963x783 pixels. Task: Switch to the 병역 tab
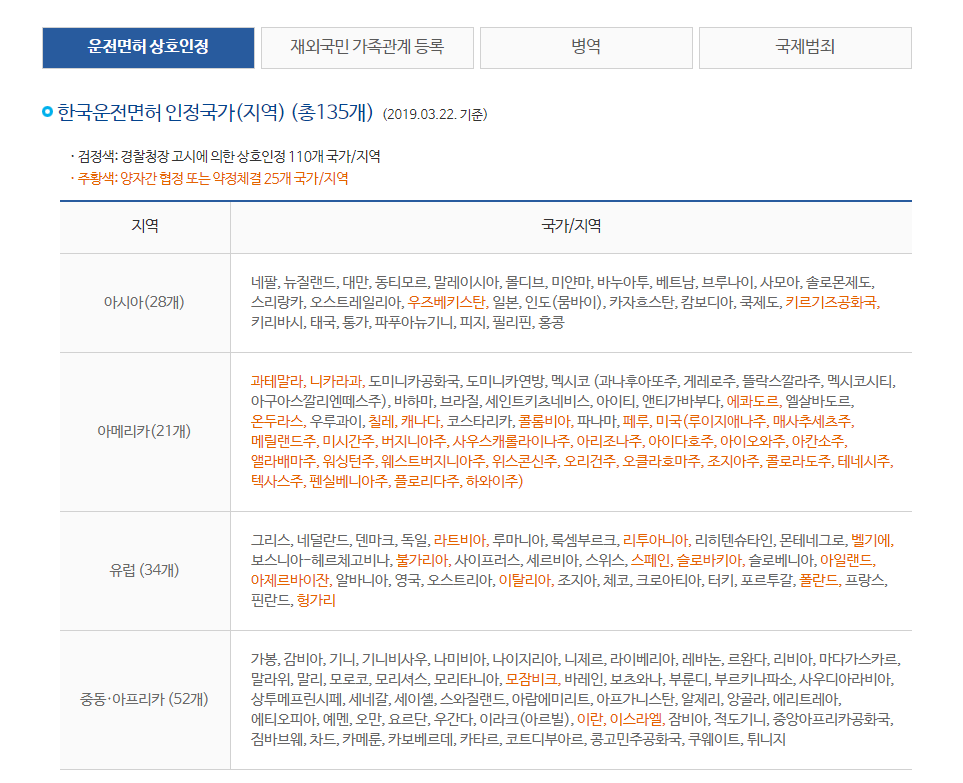pyautogui.click(x=586, y=47)
